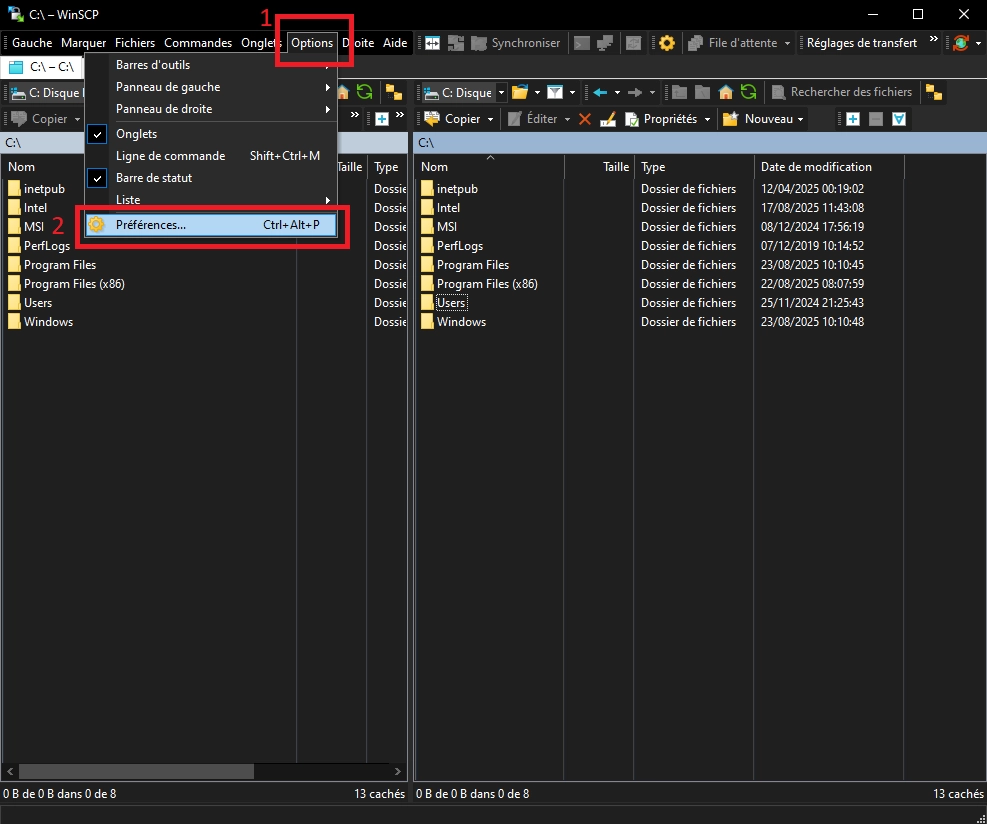This screenshot has width=987, height=824.
Task: Click the right panel blue Back arrow
Action: (x=600, y=93)
